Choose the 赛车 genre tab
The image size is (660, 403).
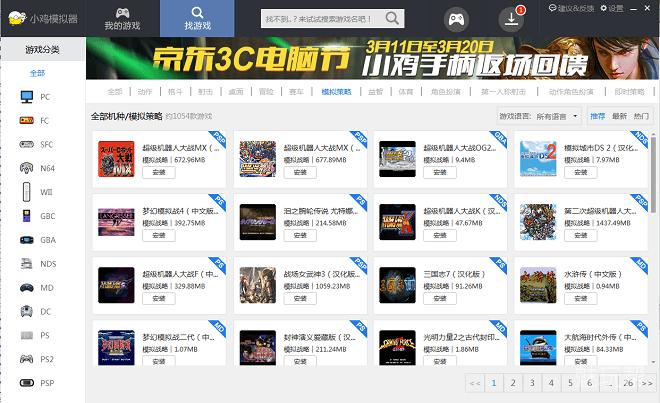tap(296, 91)
